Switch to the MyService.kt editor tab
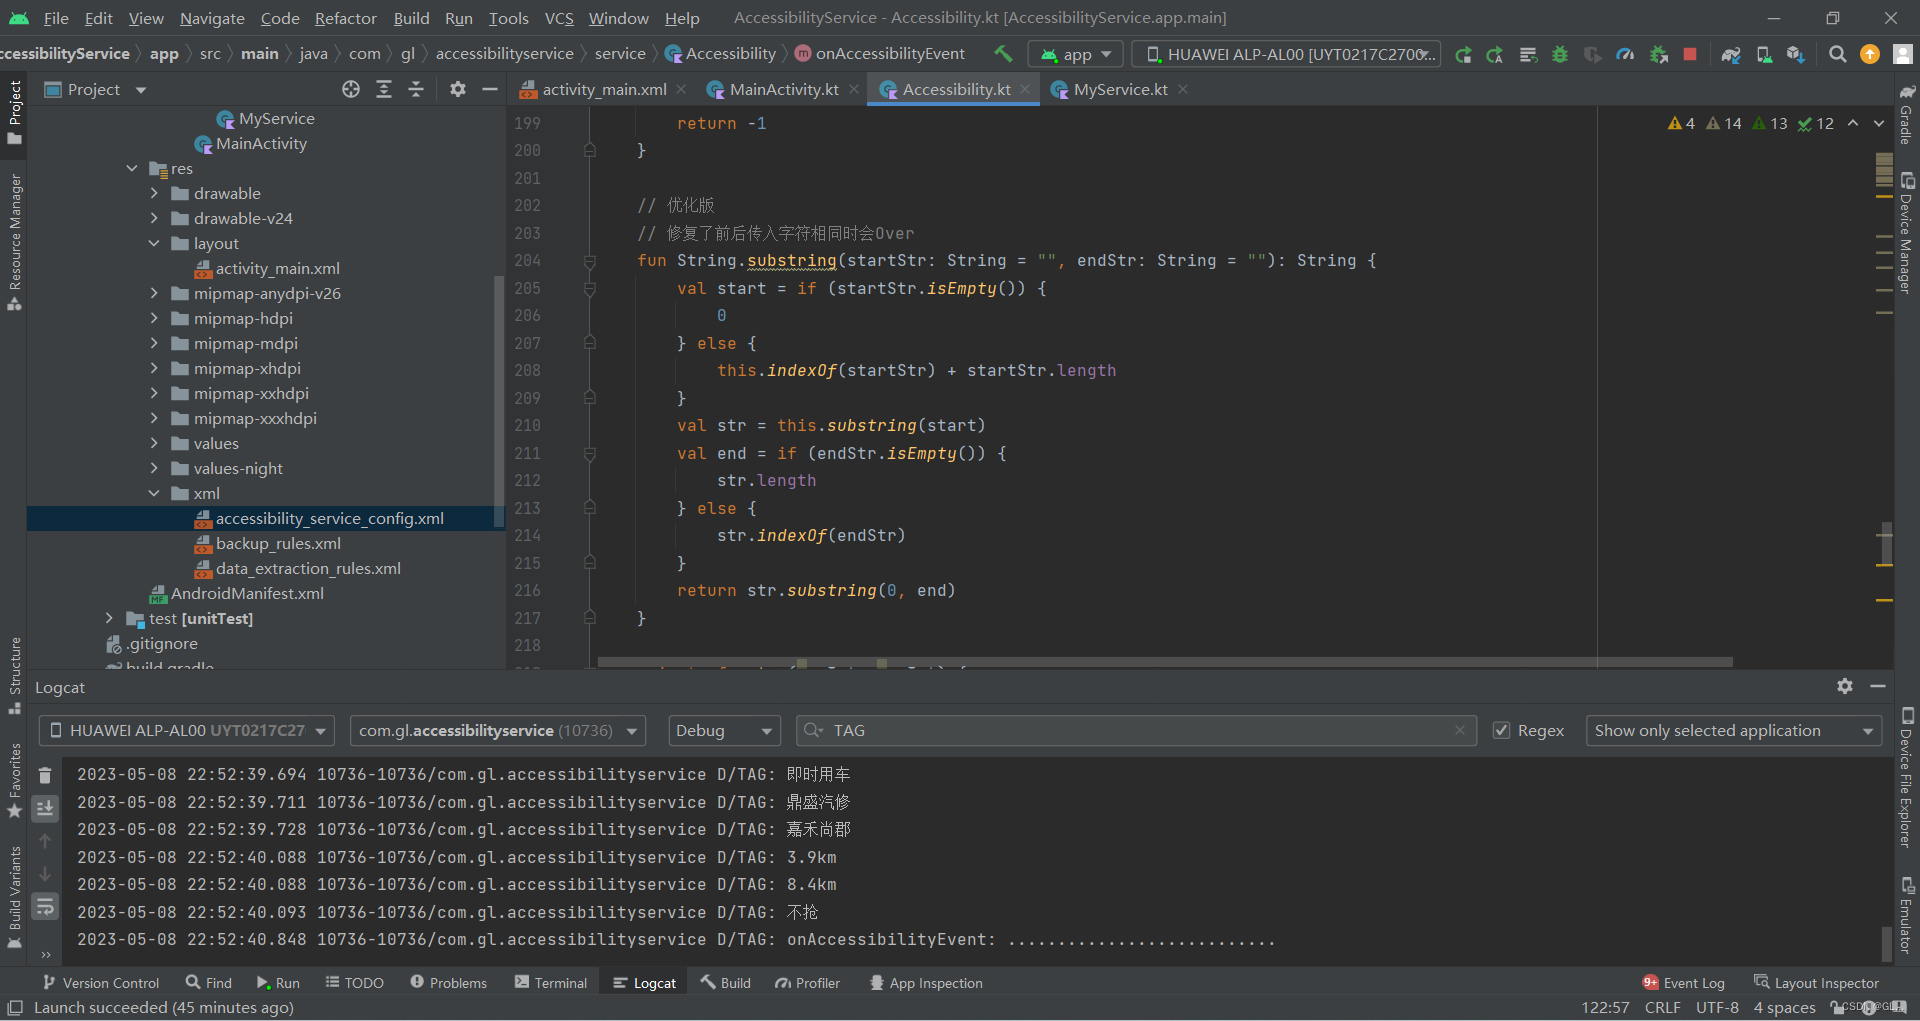The width and height of the screenshot is (1920, 1021). tap(1120, 89)
